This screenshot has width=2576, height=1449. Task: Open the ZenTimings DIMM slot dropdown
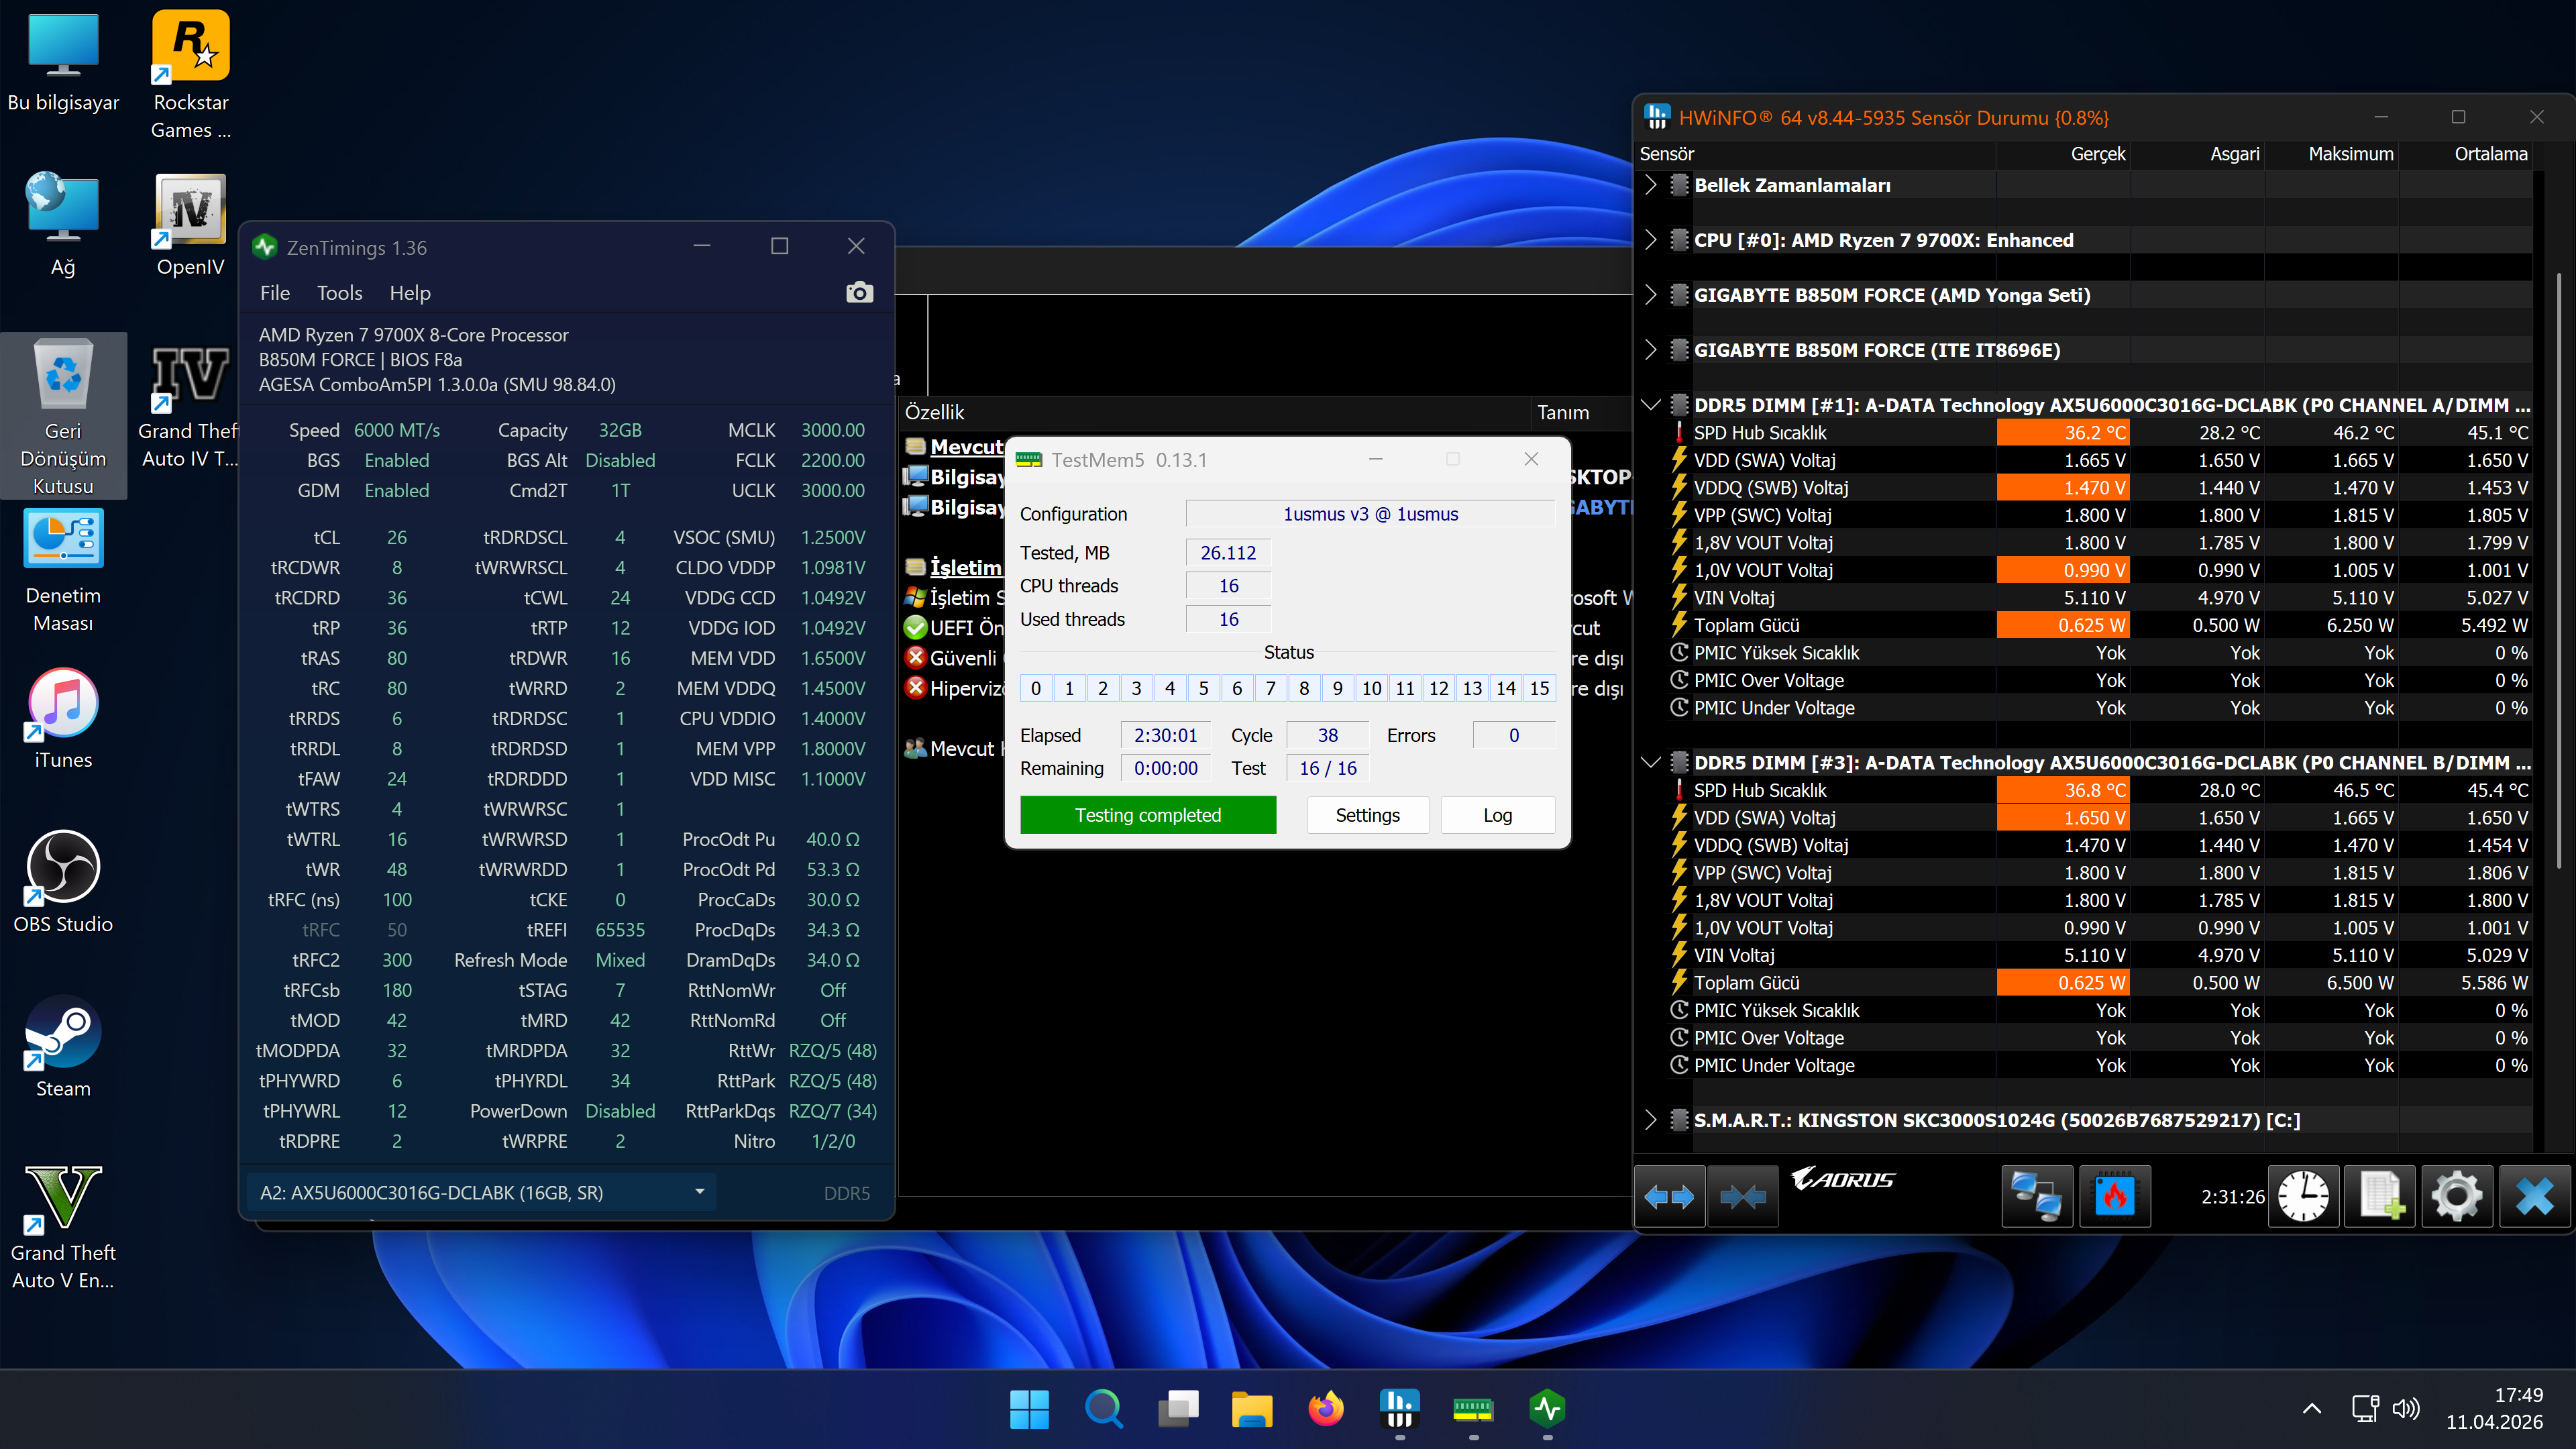coord(482,1192)
